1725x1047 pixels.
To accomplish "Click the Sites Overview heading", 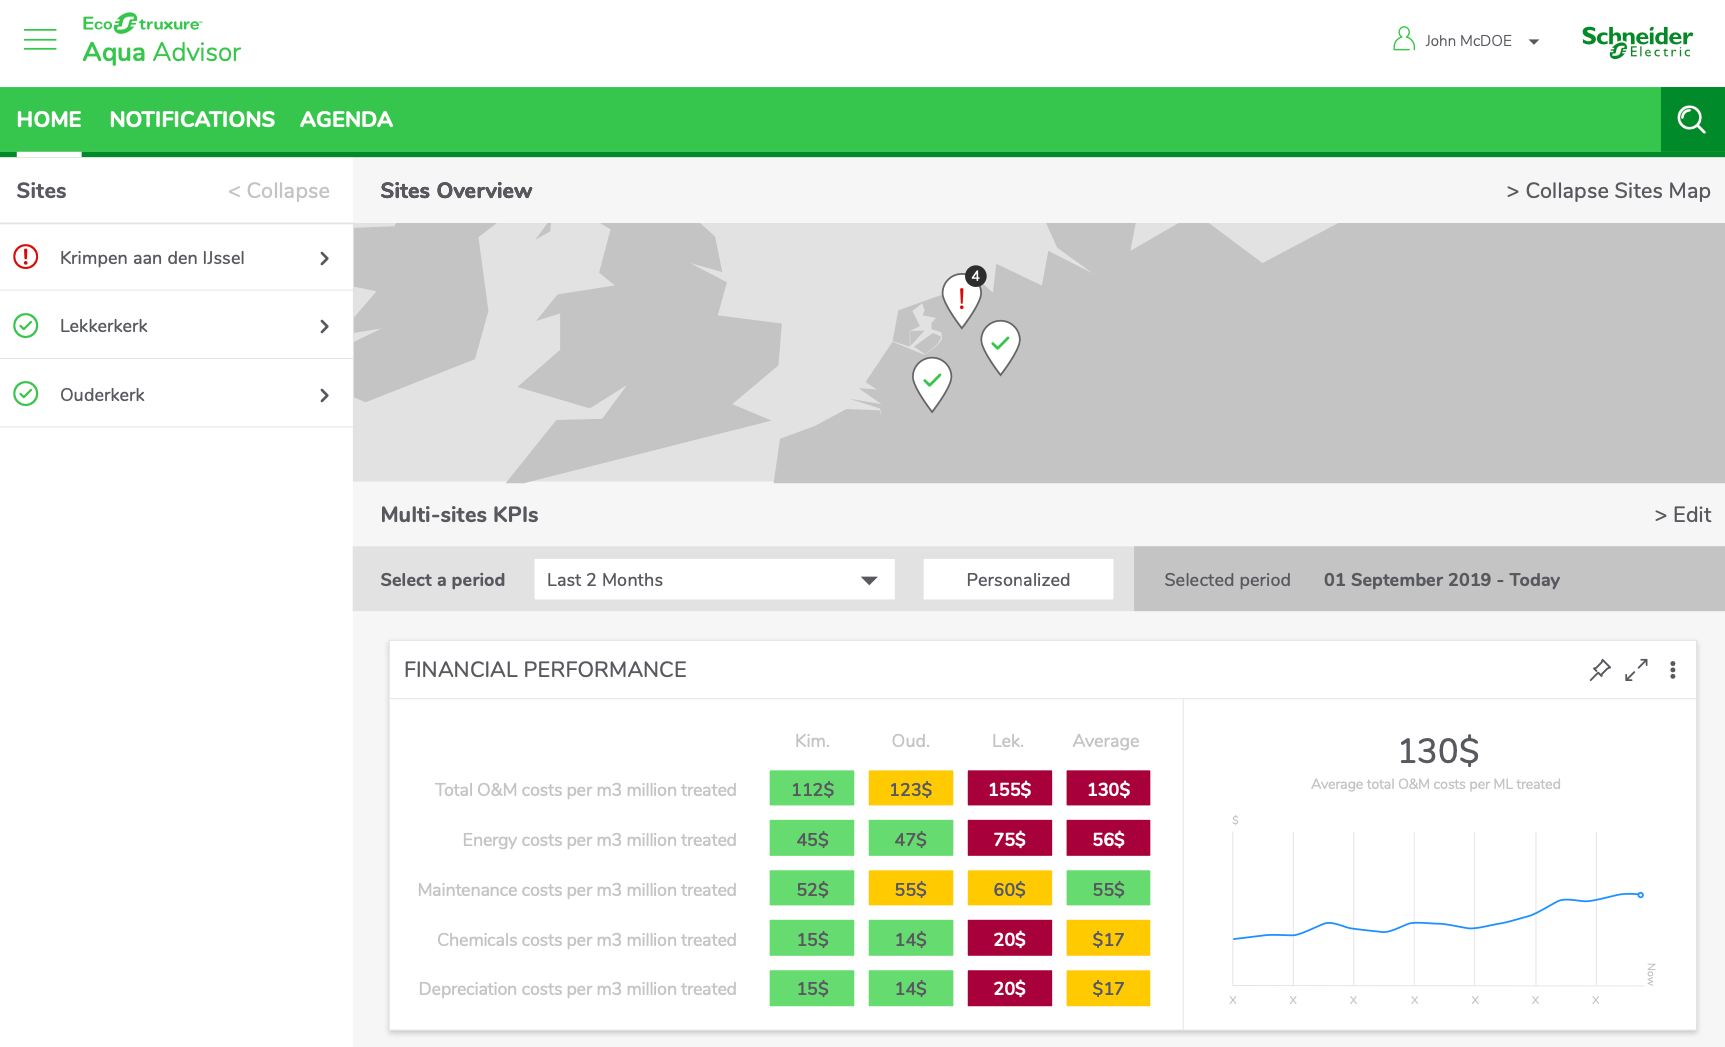I will (456, 191).
